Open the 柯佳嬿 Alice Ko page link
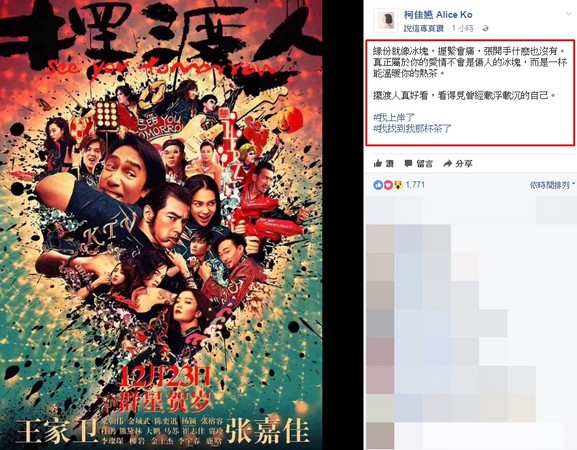 [x=438, y=15]
